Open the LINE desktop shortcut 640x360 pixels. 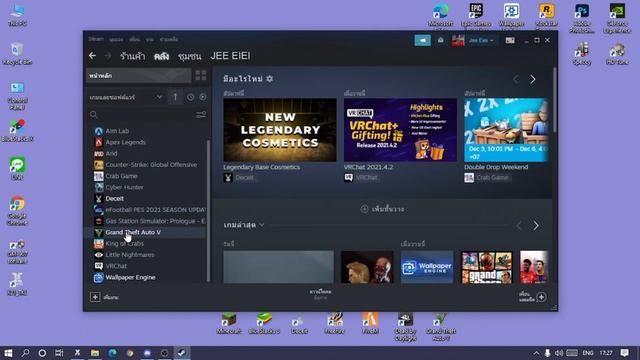(17, 168)
